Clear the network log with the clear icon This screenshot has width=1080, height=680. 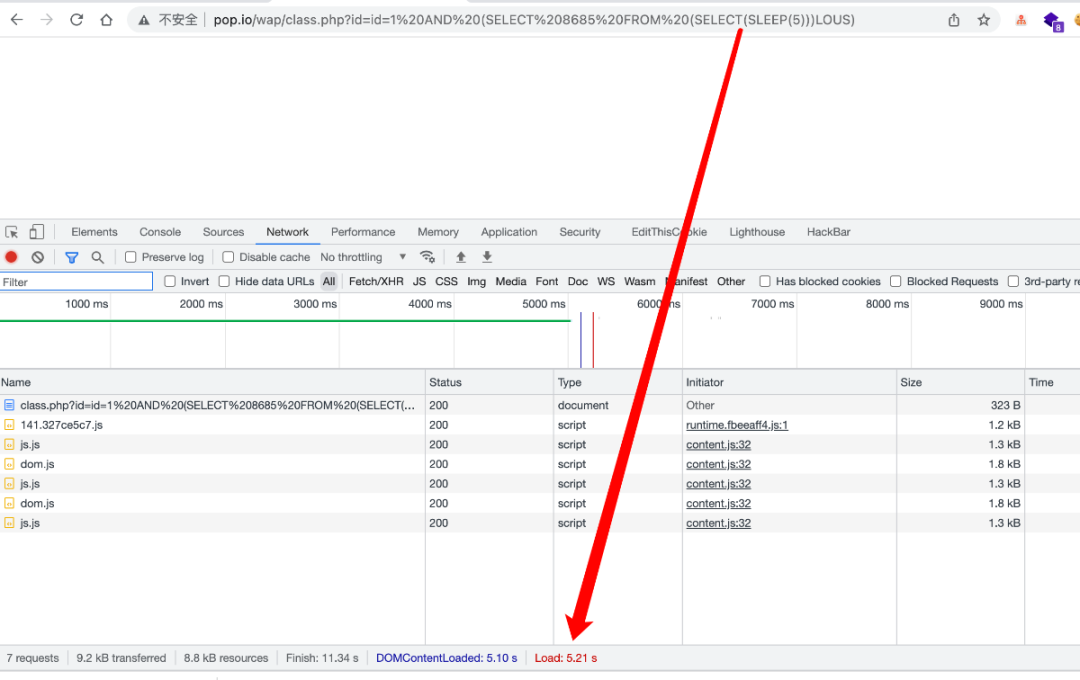pos(38,257)
